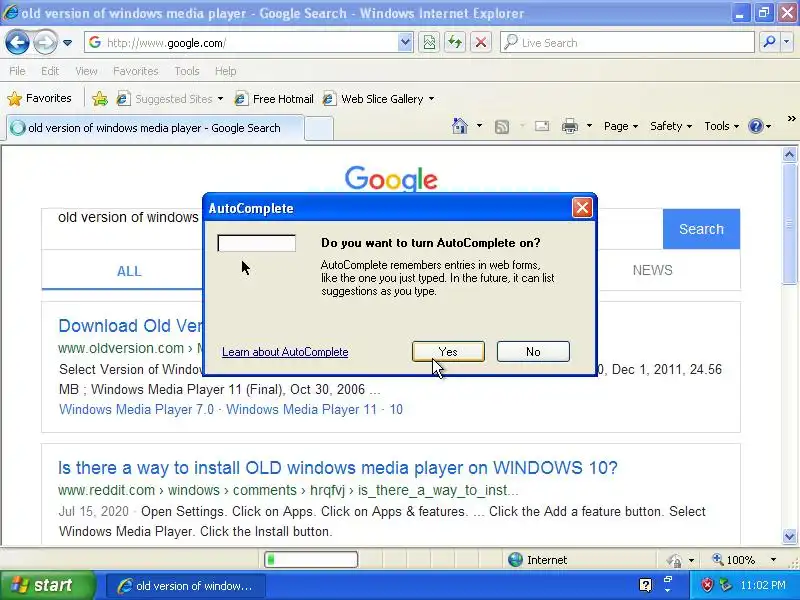Click the Live Search input box
This screenshot has height=600, width=800.
627,43
